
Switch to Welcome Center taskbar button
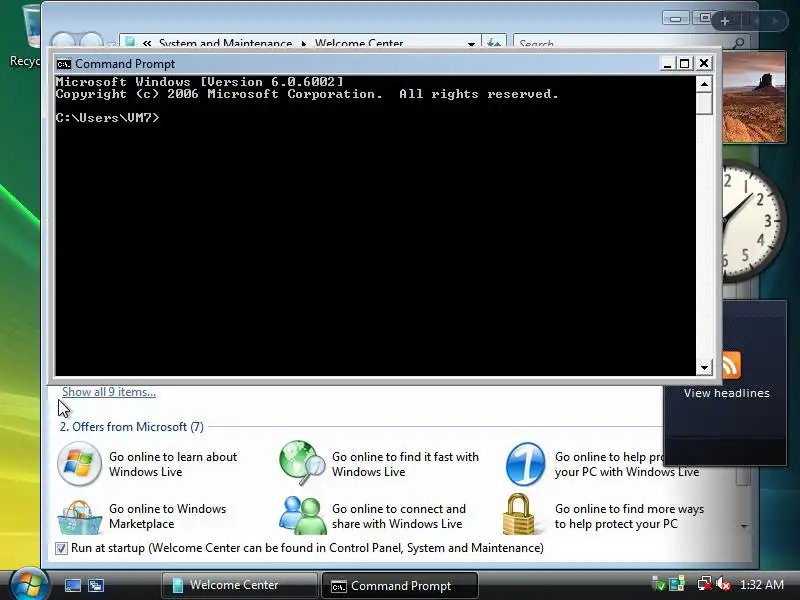pos(239,585)
